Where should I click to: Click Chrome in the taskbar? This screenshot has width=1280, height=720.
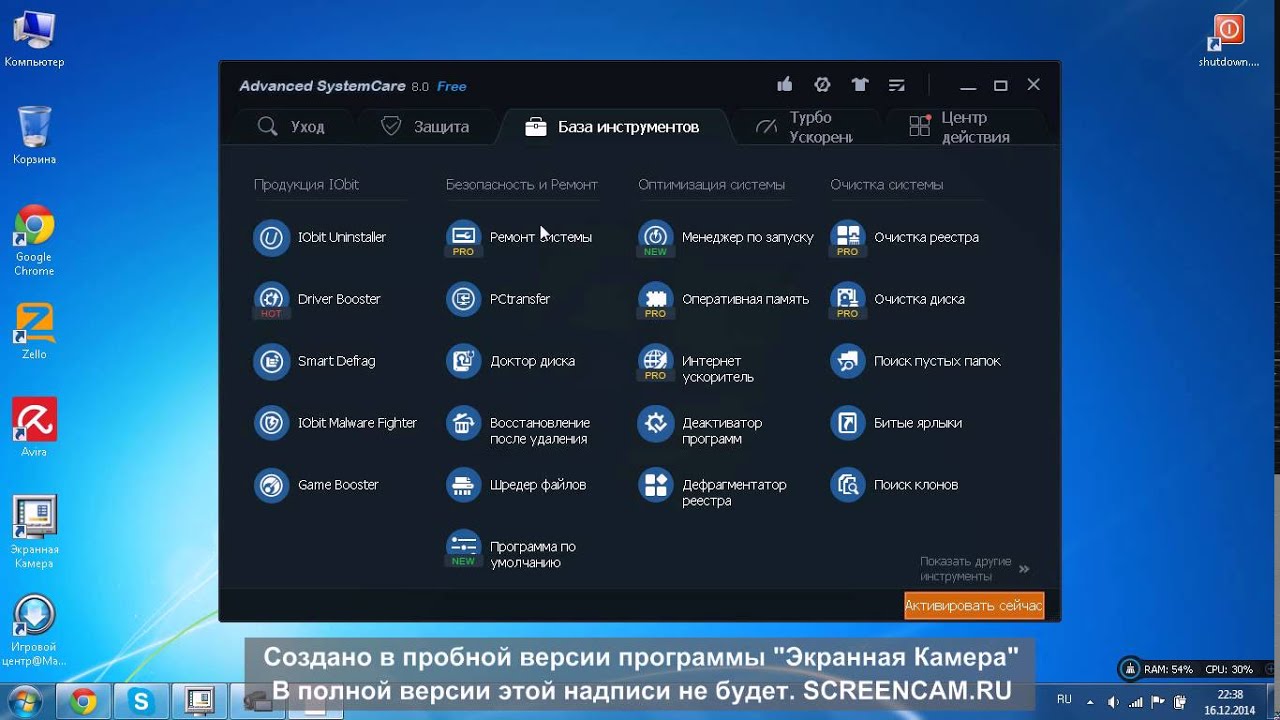[83, 702]
